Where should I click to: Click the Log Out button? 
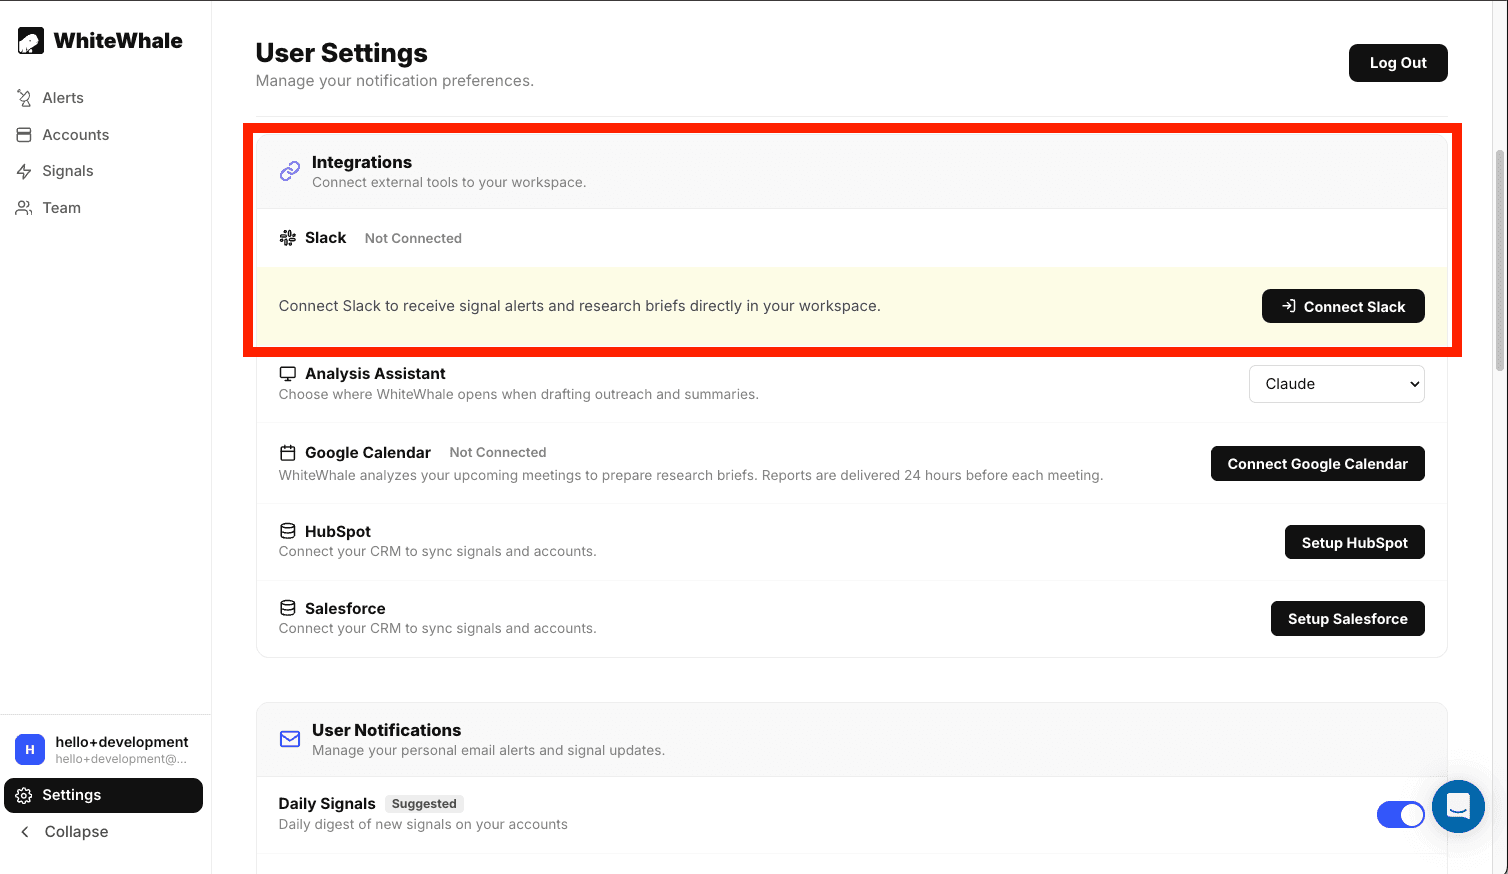tap(1398, 63)
